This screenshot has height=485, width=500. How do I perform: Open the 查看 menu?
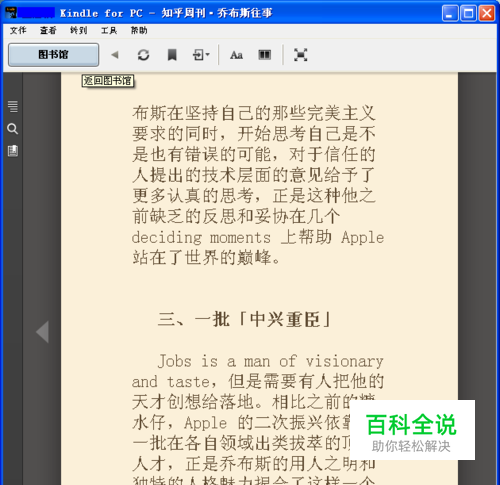48,31
